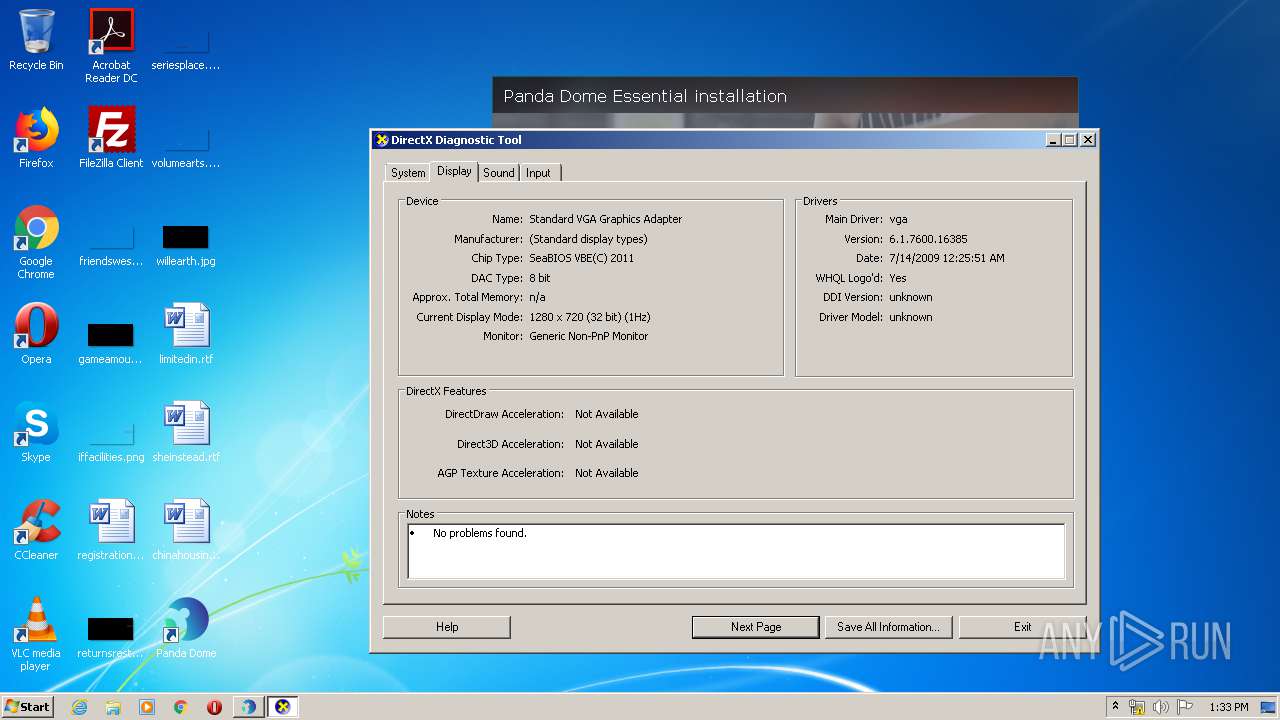The image size is (1280, 720).
Task: Open Panda Dome desktop shortcut
Action: [186, 628]
